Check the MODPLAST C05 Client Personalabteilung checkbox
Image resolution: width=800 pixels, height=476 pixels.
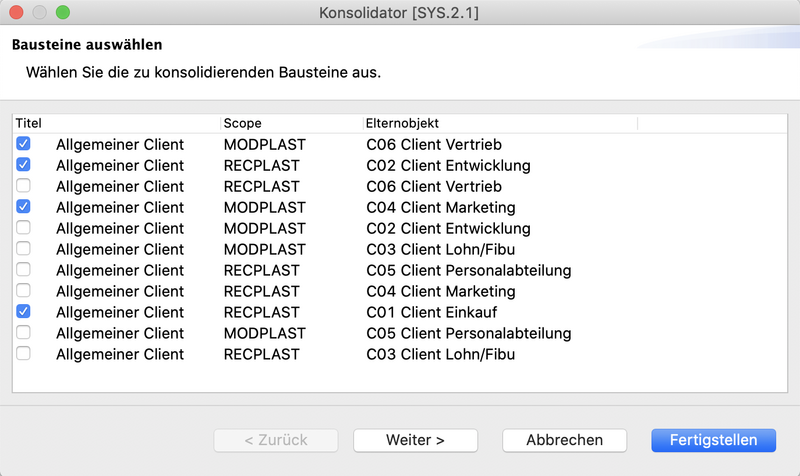(23, 332)
